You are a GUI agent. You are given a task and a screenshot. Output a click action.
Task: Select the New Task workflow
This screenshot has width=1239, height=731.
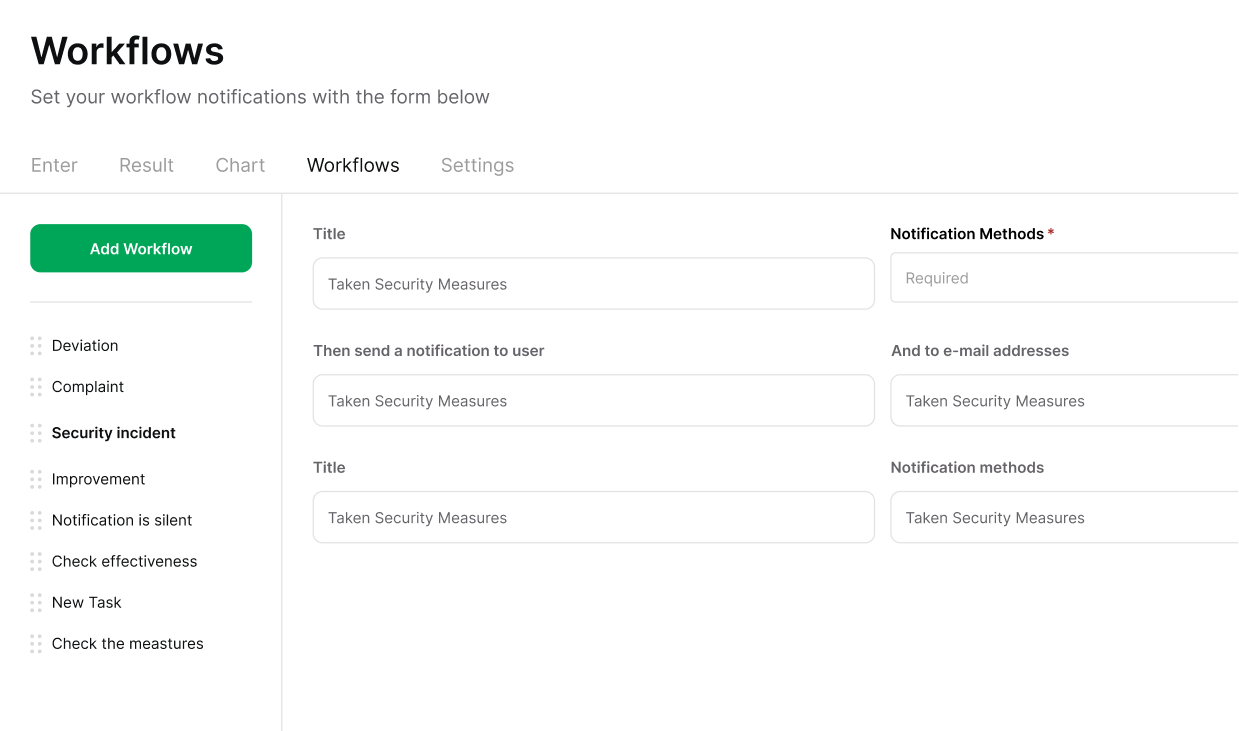[86, 602]
